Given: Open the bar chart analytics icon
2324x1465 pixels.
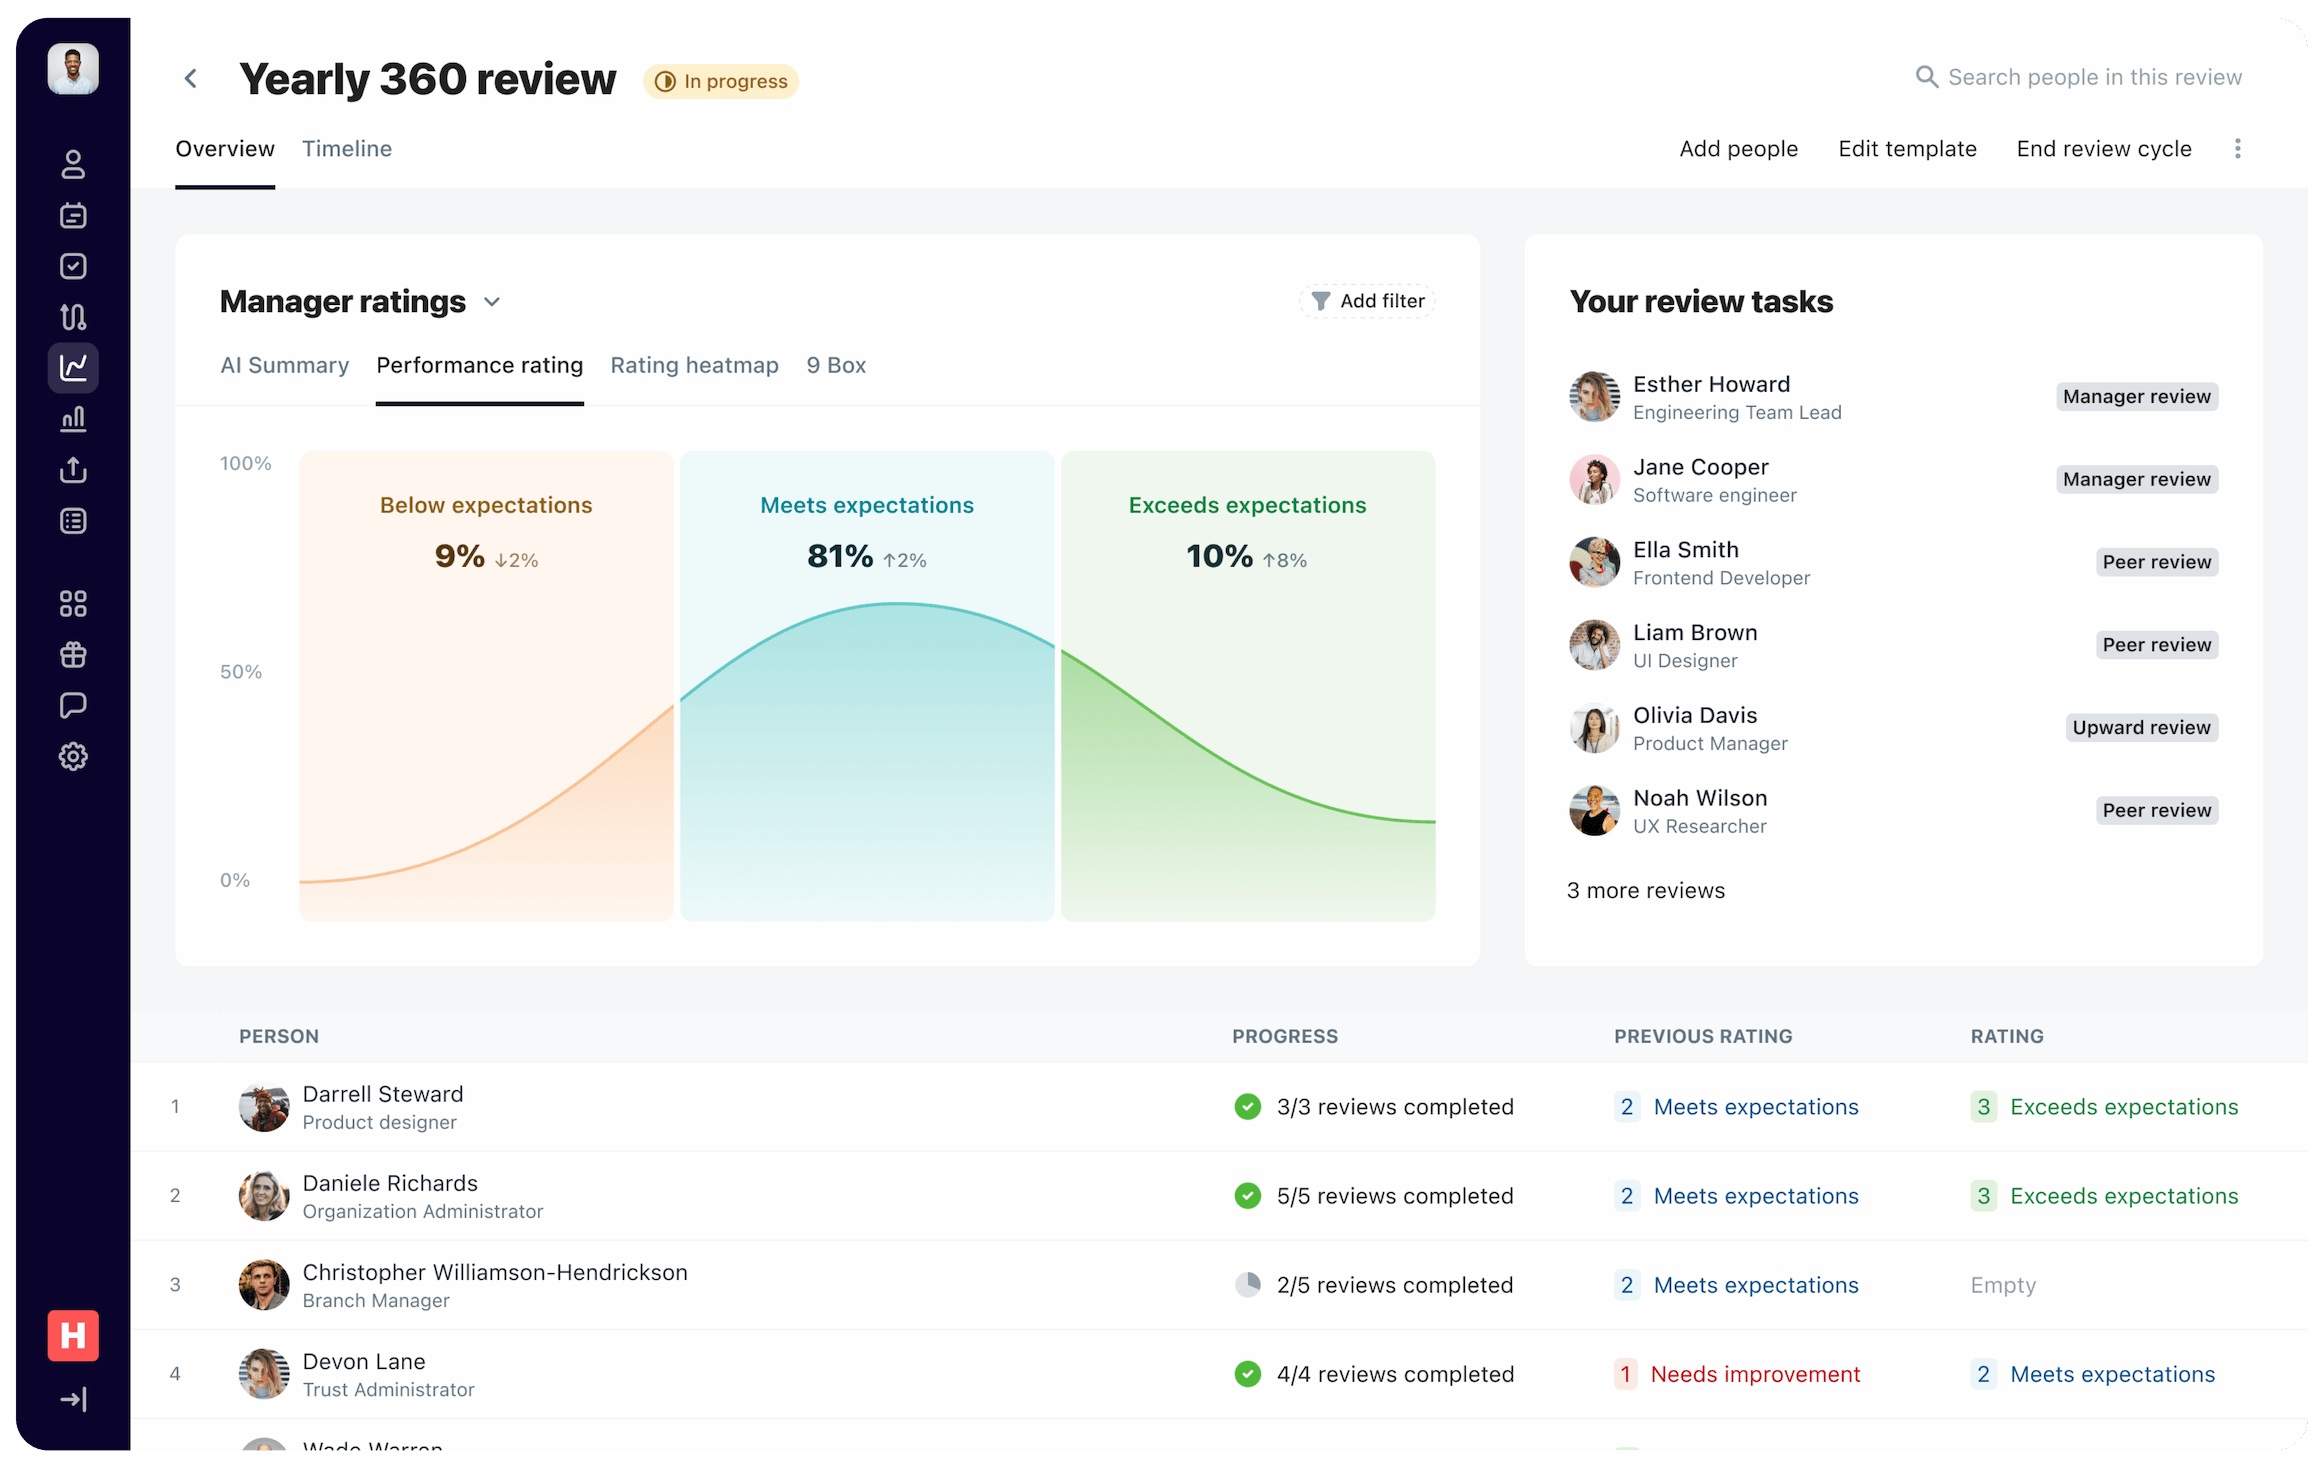Looking at the screenshot, I should pyautogui.click(x=72, y=419).
